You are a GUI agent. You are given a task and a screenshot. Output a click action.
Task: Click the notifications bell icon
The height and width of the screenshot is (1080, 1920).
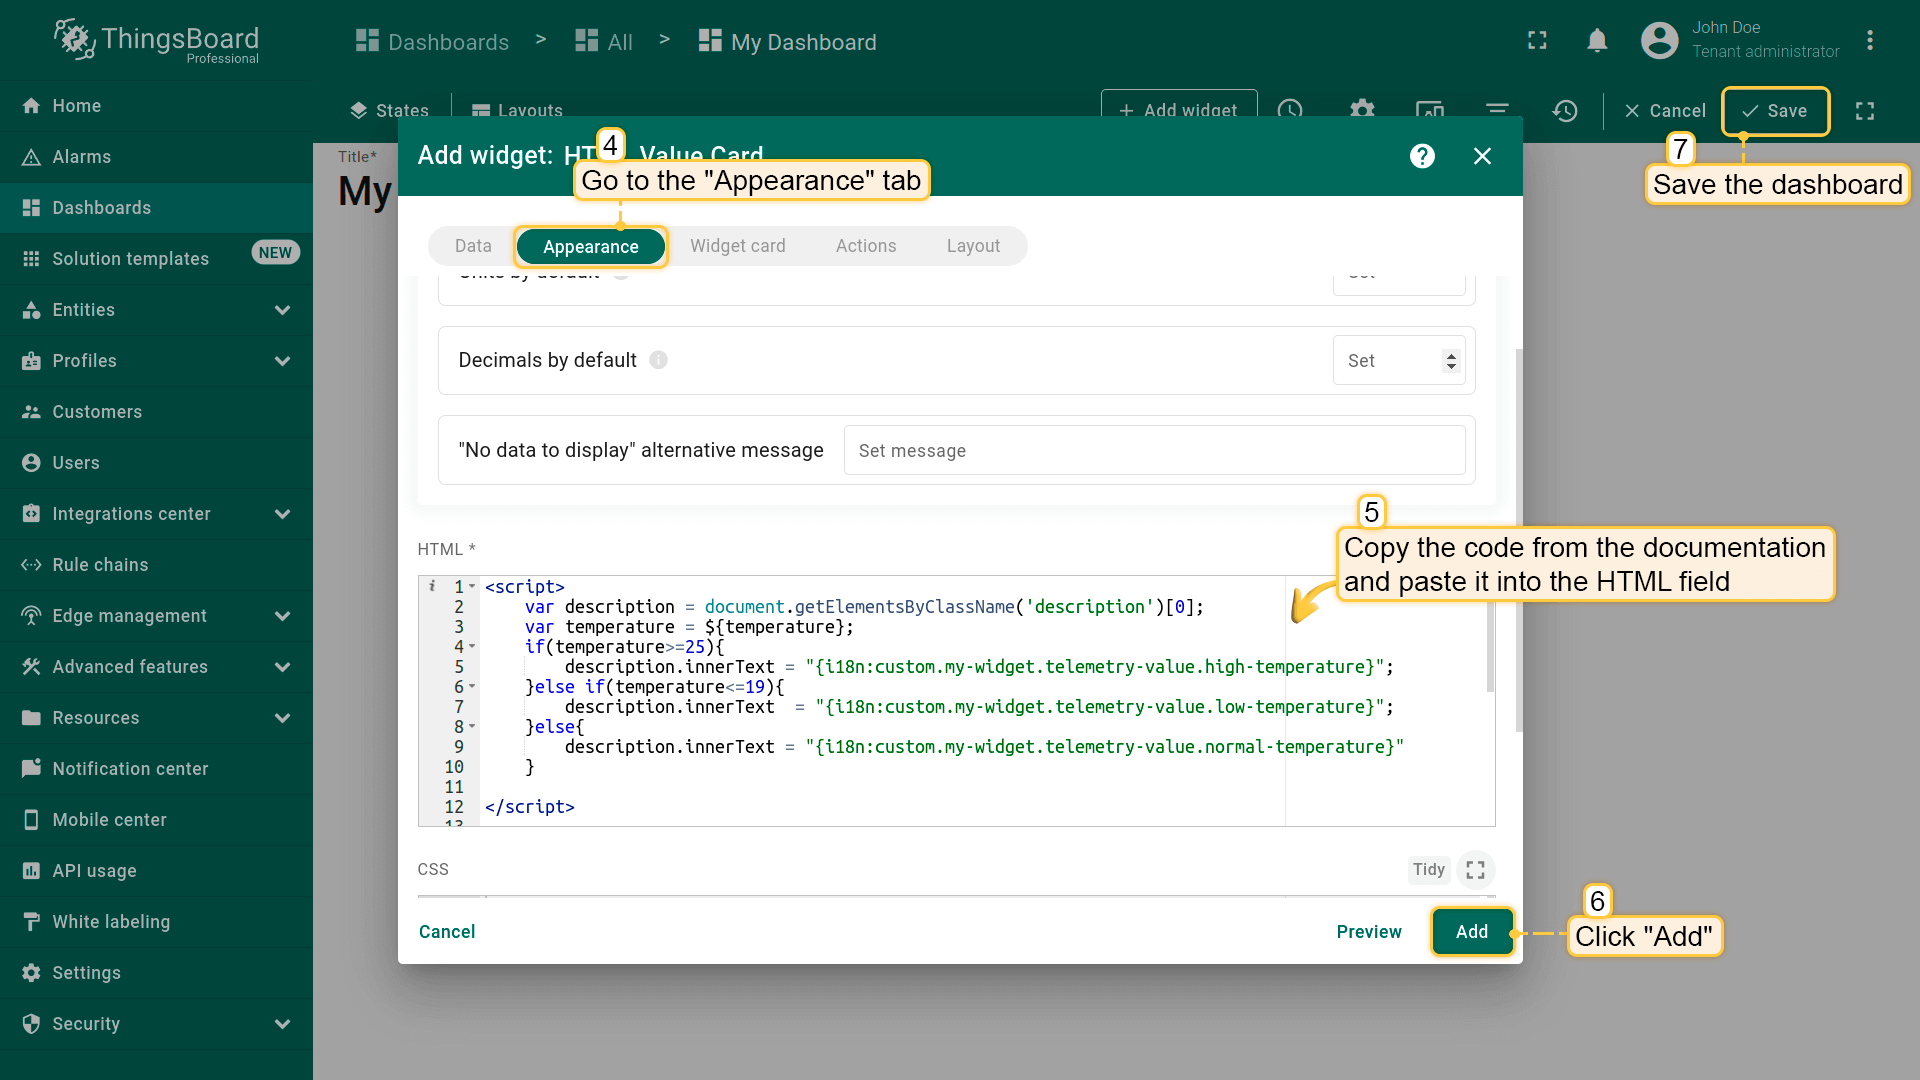pos(1597,41)
